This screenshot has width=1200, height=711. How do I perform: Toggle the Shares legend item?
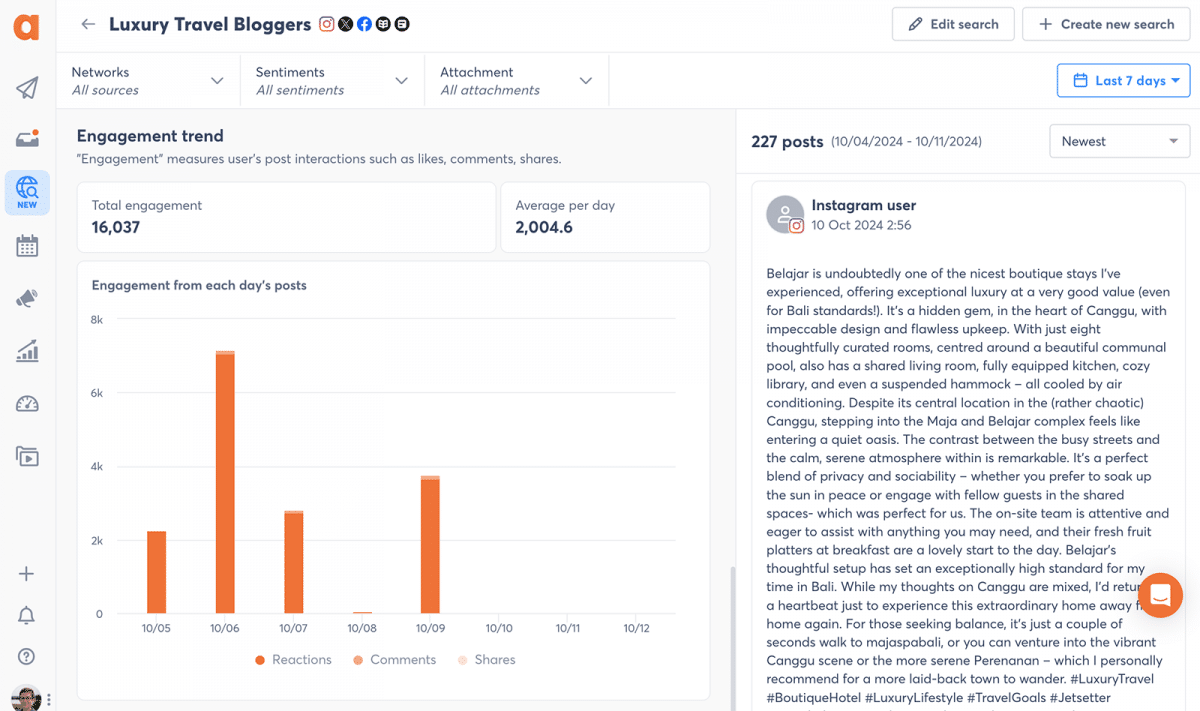coord(487,660)
